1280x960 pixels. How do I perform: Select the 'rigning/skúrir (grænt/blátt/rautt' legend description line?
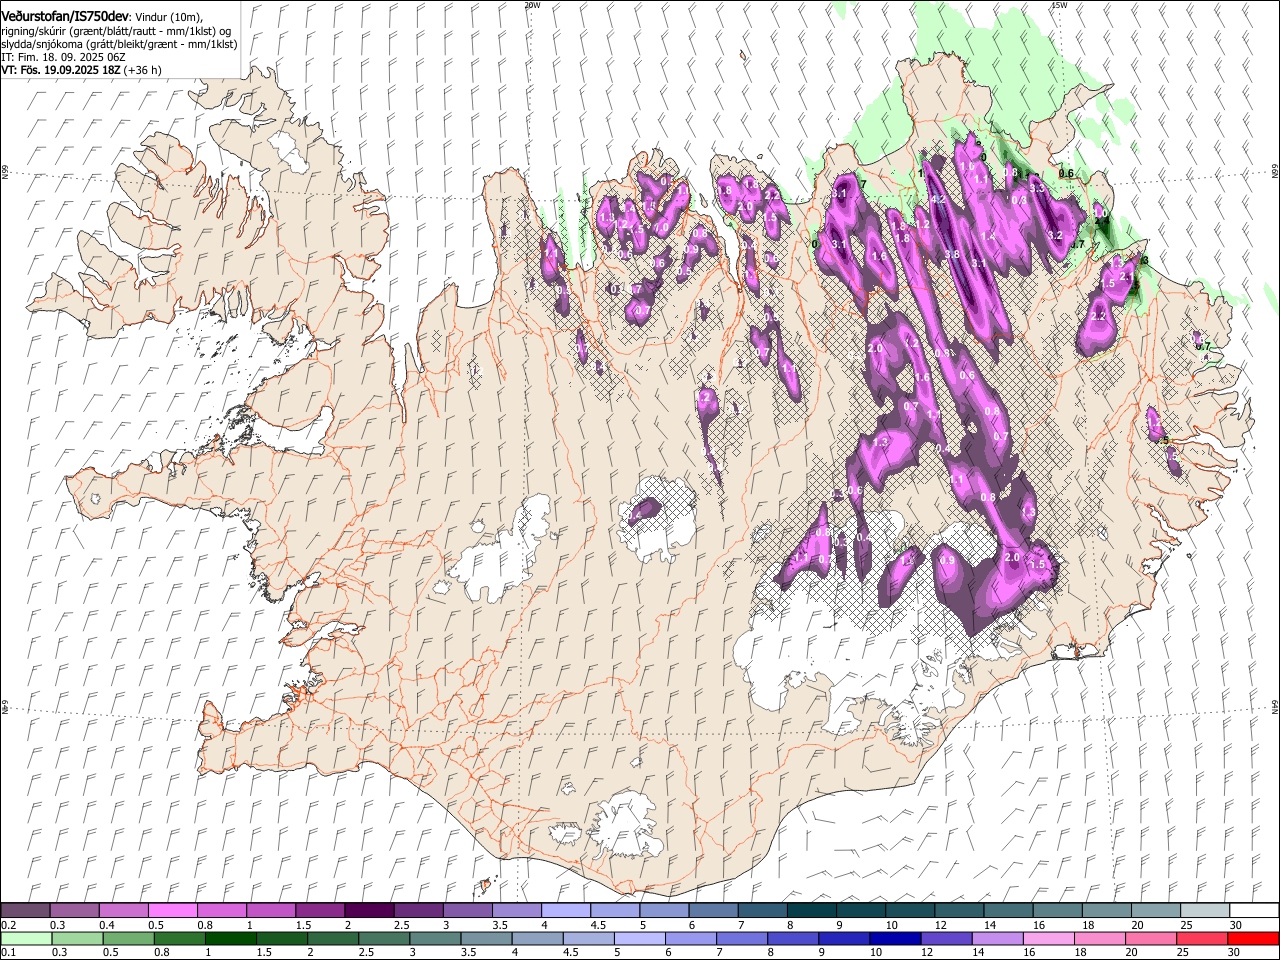(x=118, y=30)
